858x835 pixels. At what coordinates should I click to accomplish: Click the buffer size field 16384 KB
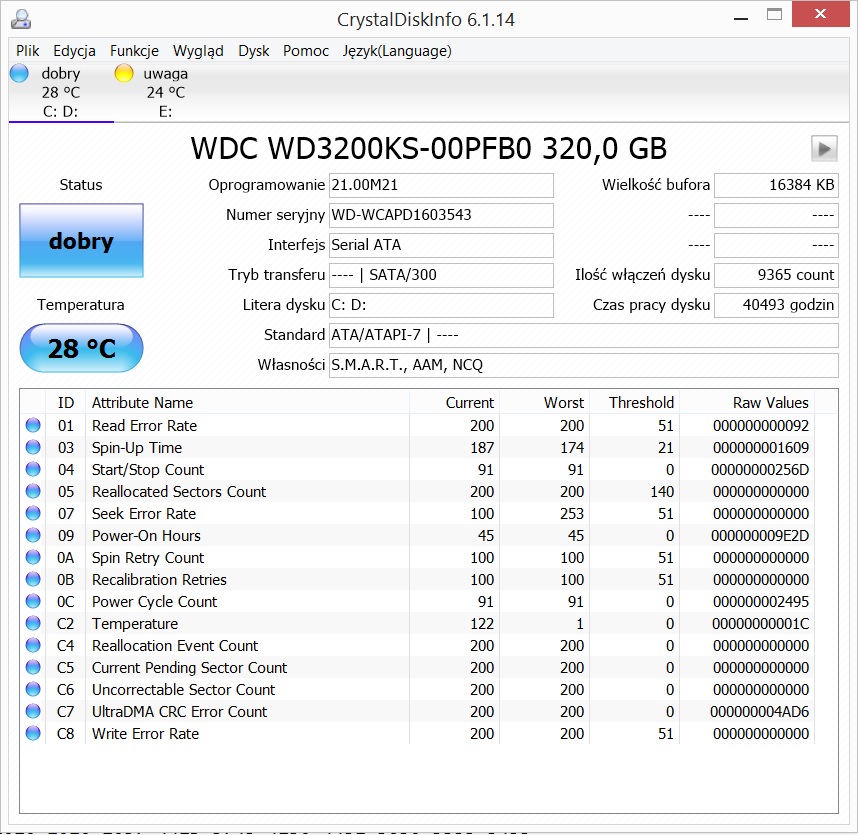776,185
